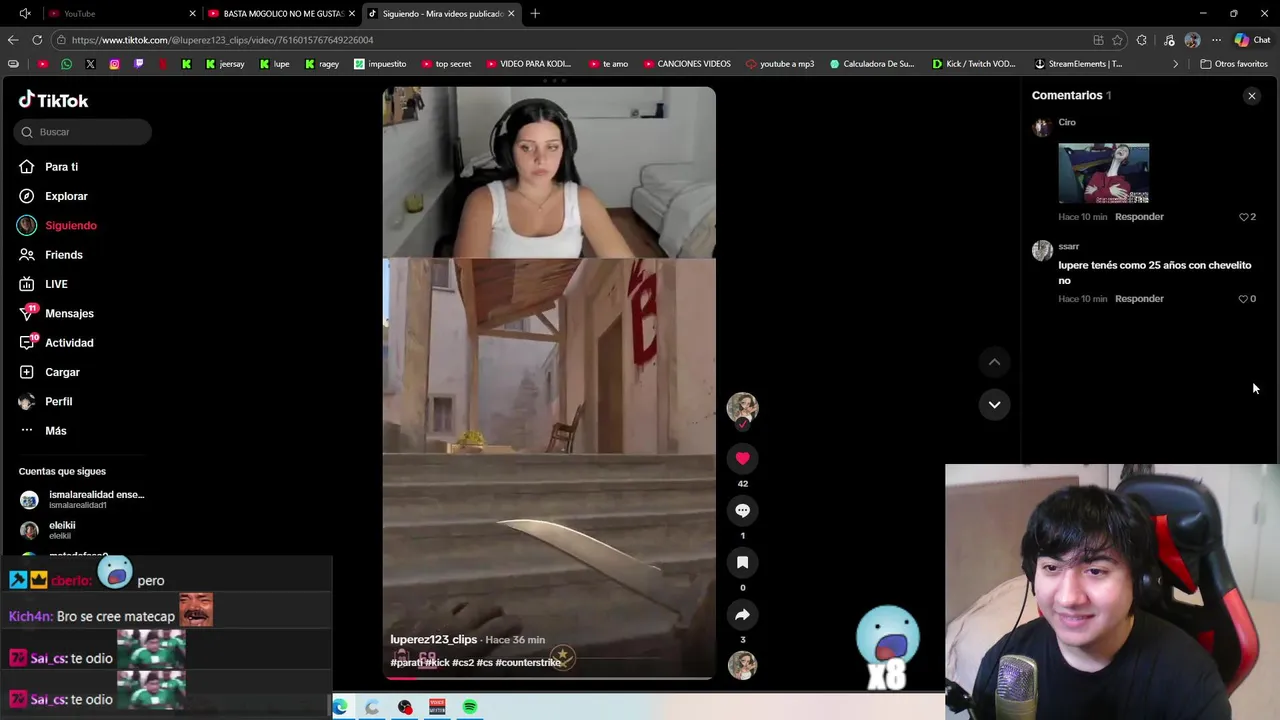
Task: Open the sound disc avatar below share
Action: (x=742, y=665)
